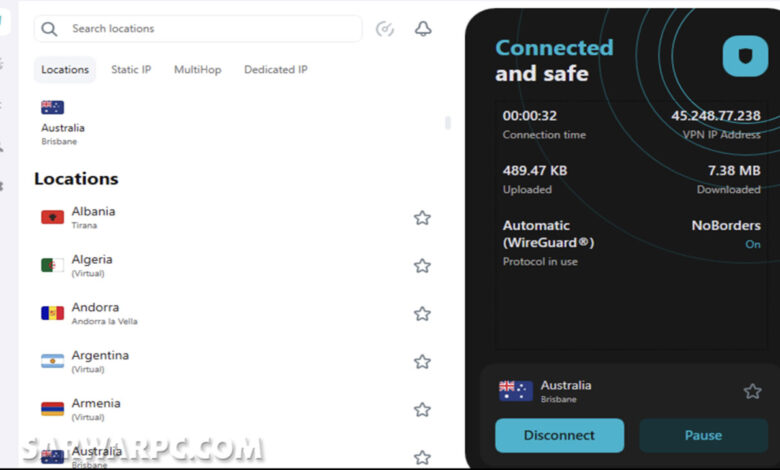Focus the Search locations field
780x470 pixels.
click(198, 29)
